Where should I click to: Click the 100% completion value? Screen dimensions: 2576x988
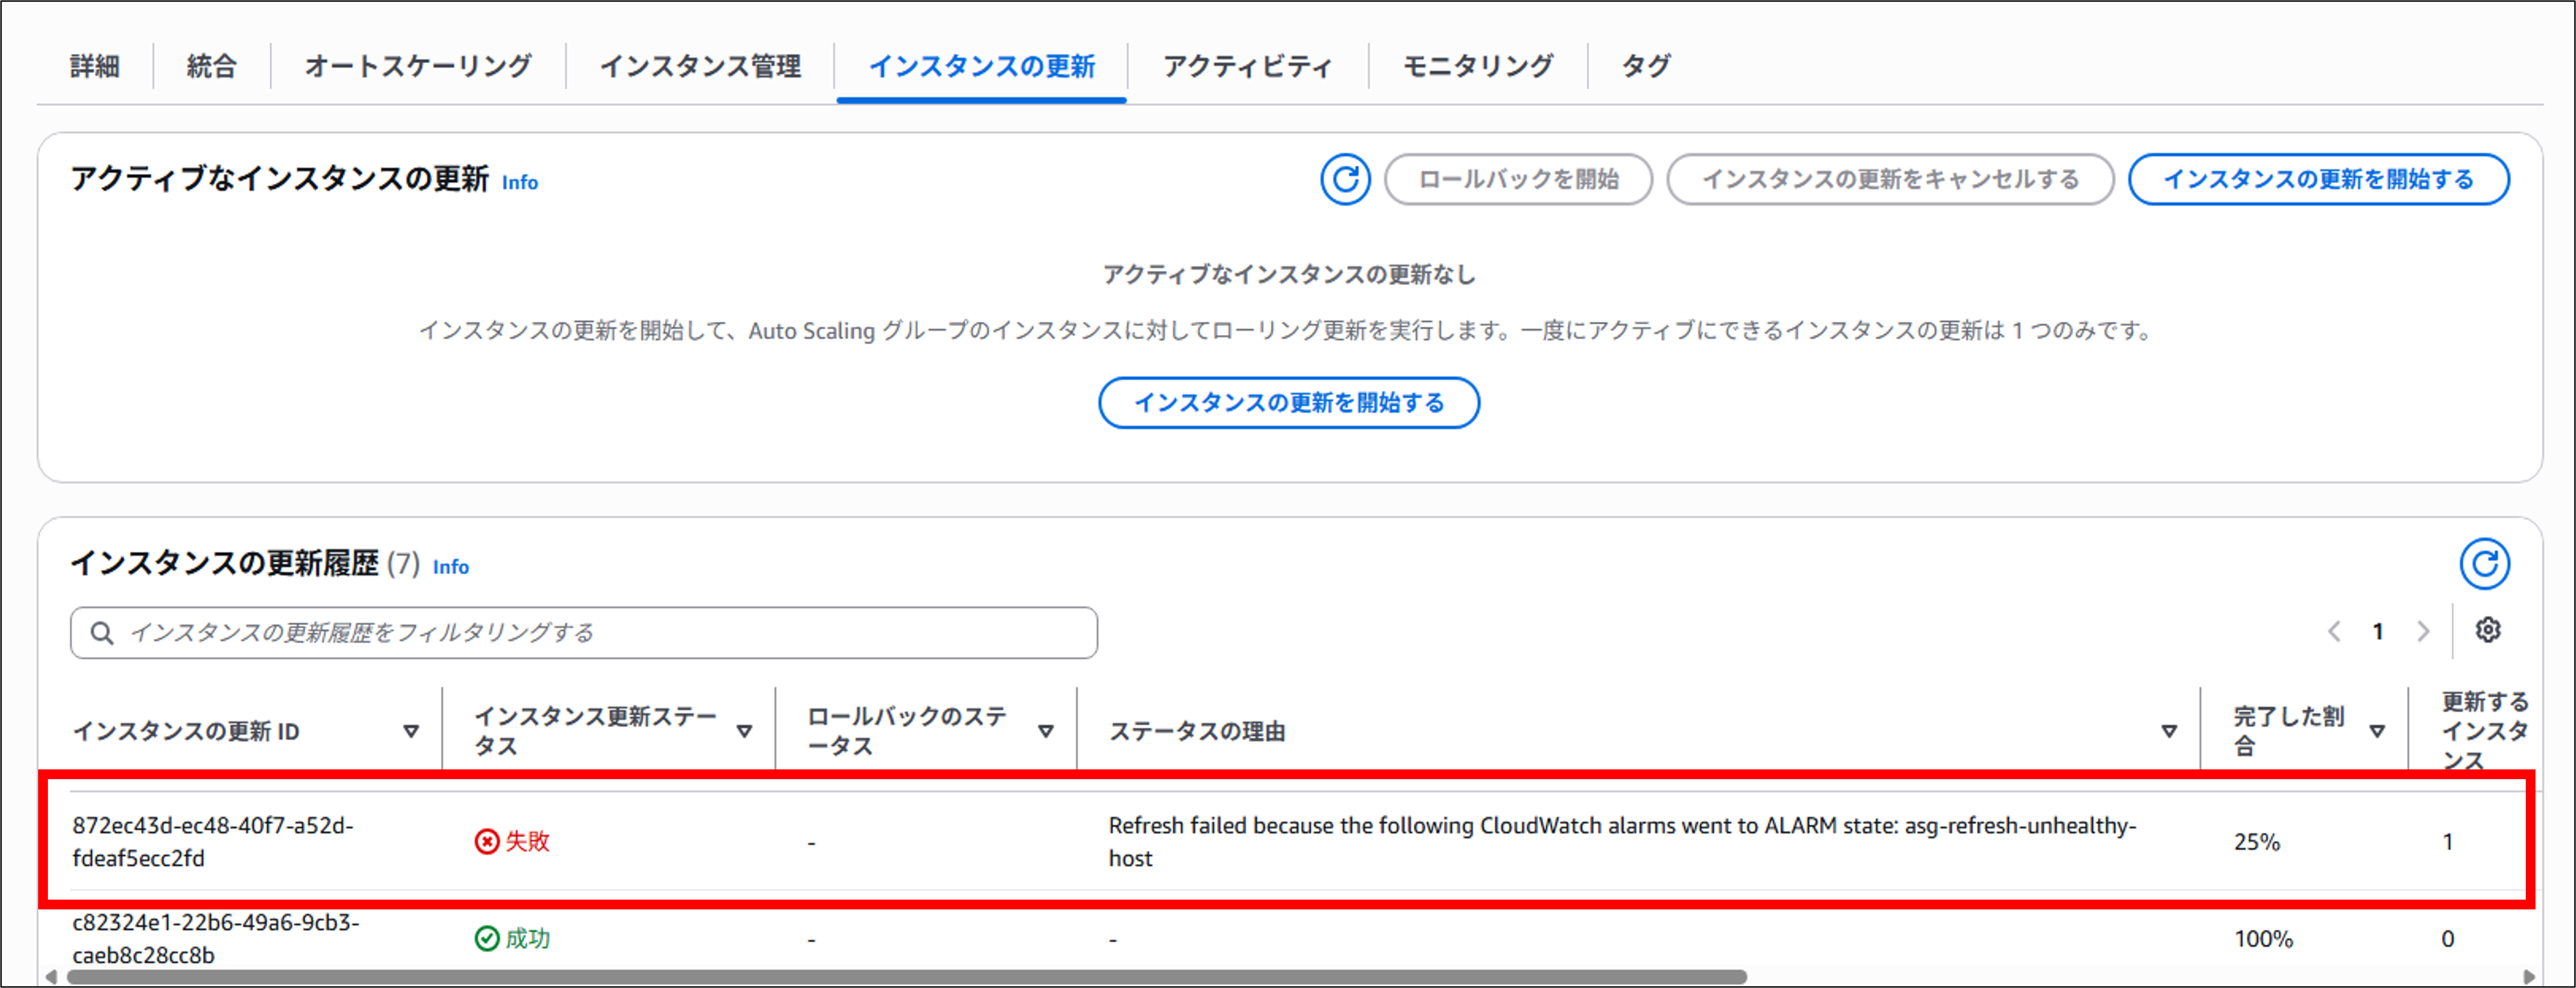(x=2264, y=939)
